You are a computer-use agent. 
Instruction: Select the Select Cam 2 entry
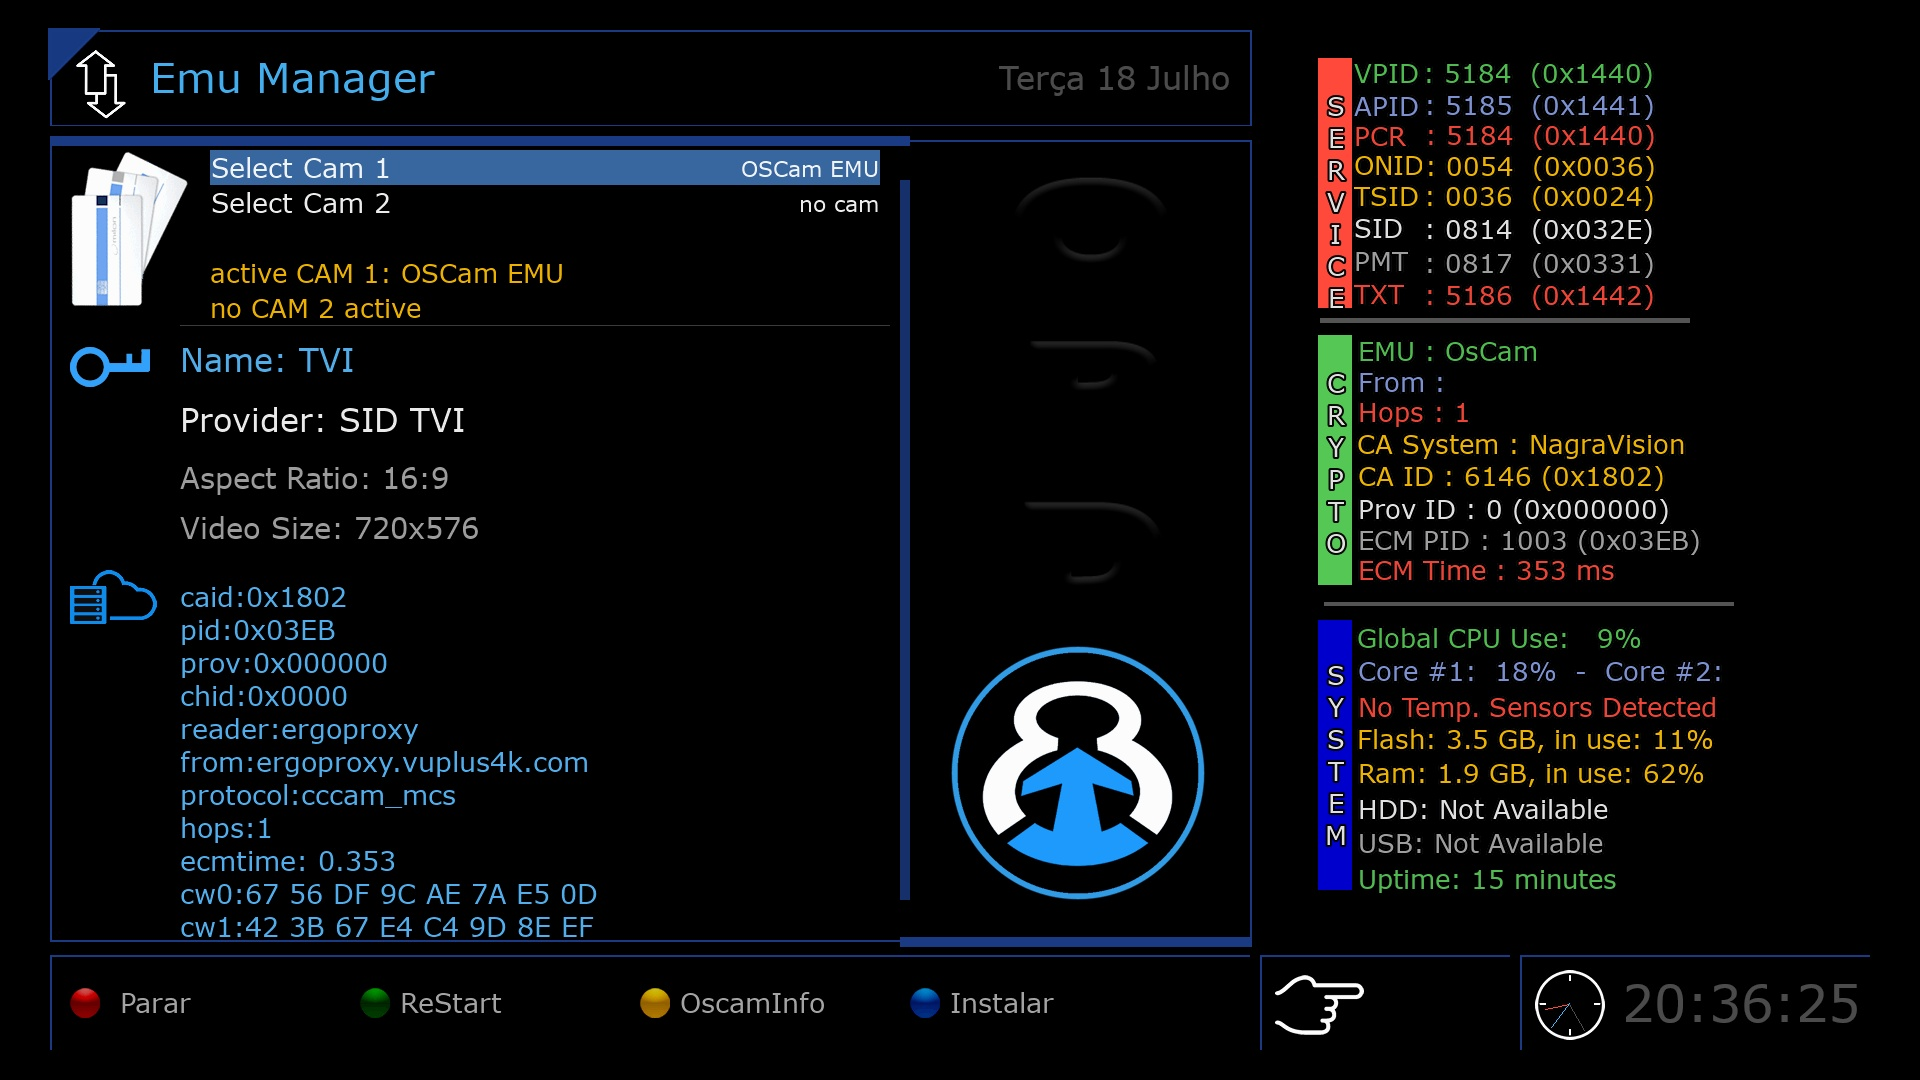click(x=545, y=204)
